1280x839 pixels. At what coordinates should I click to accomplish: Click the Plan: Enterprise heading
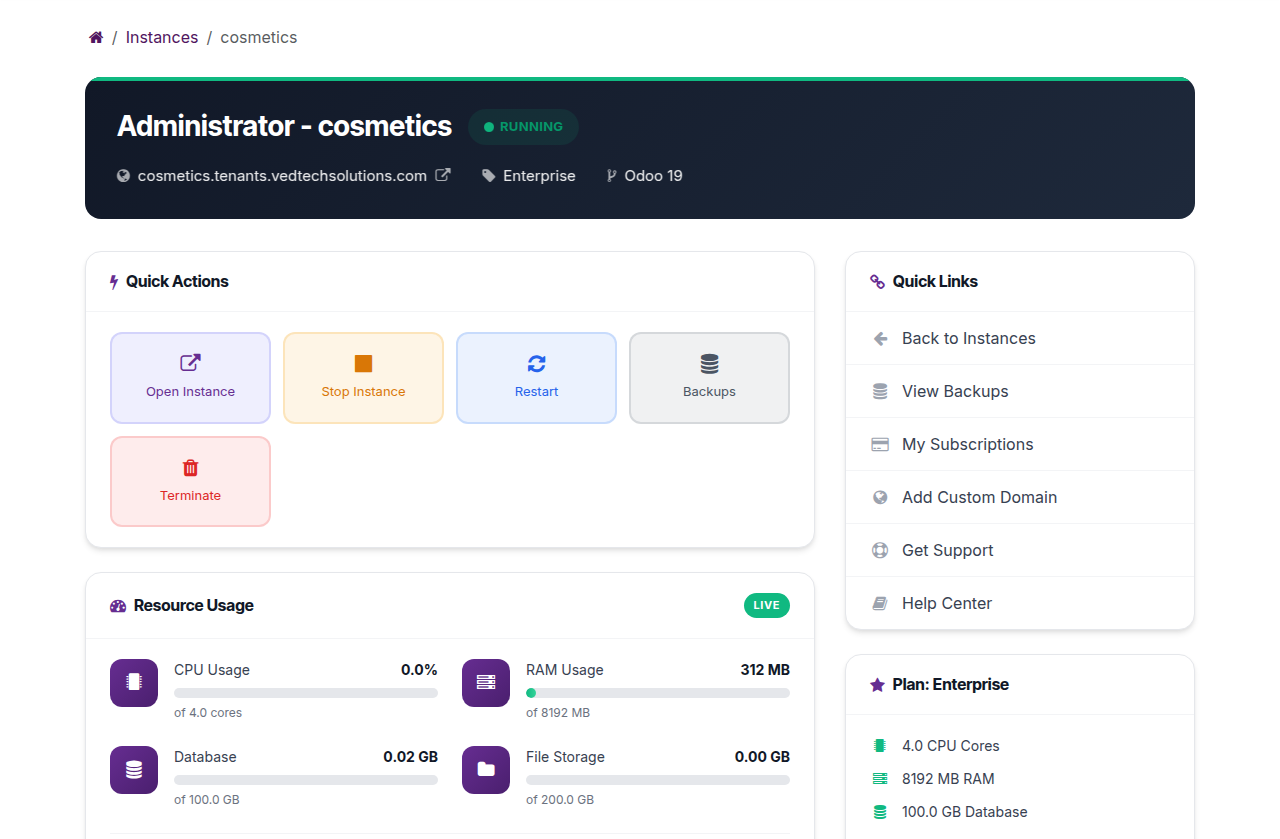(951, 685)
